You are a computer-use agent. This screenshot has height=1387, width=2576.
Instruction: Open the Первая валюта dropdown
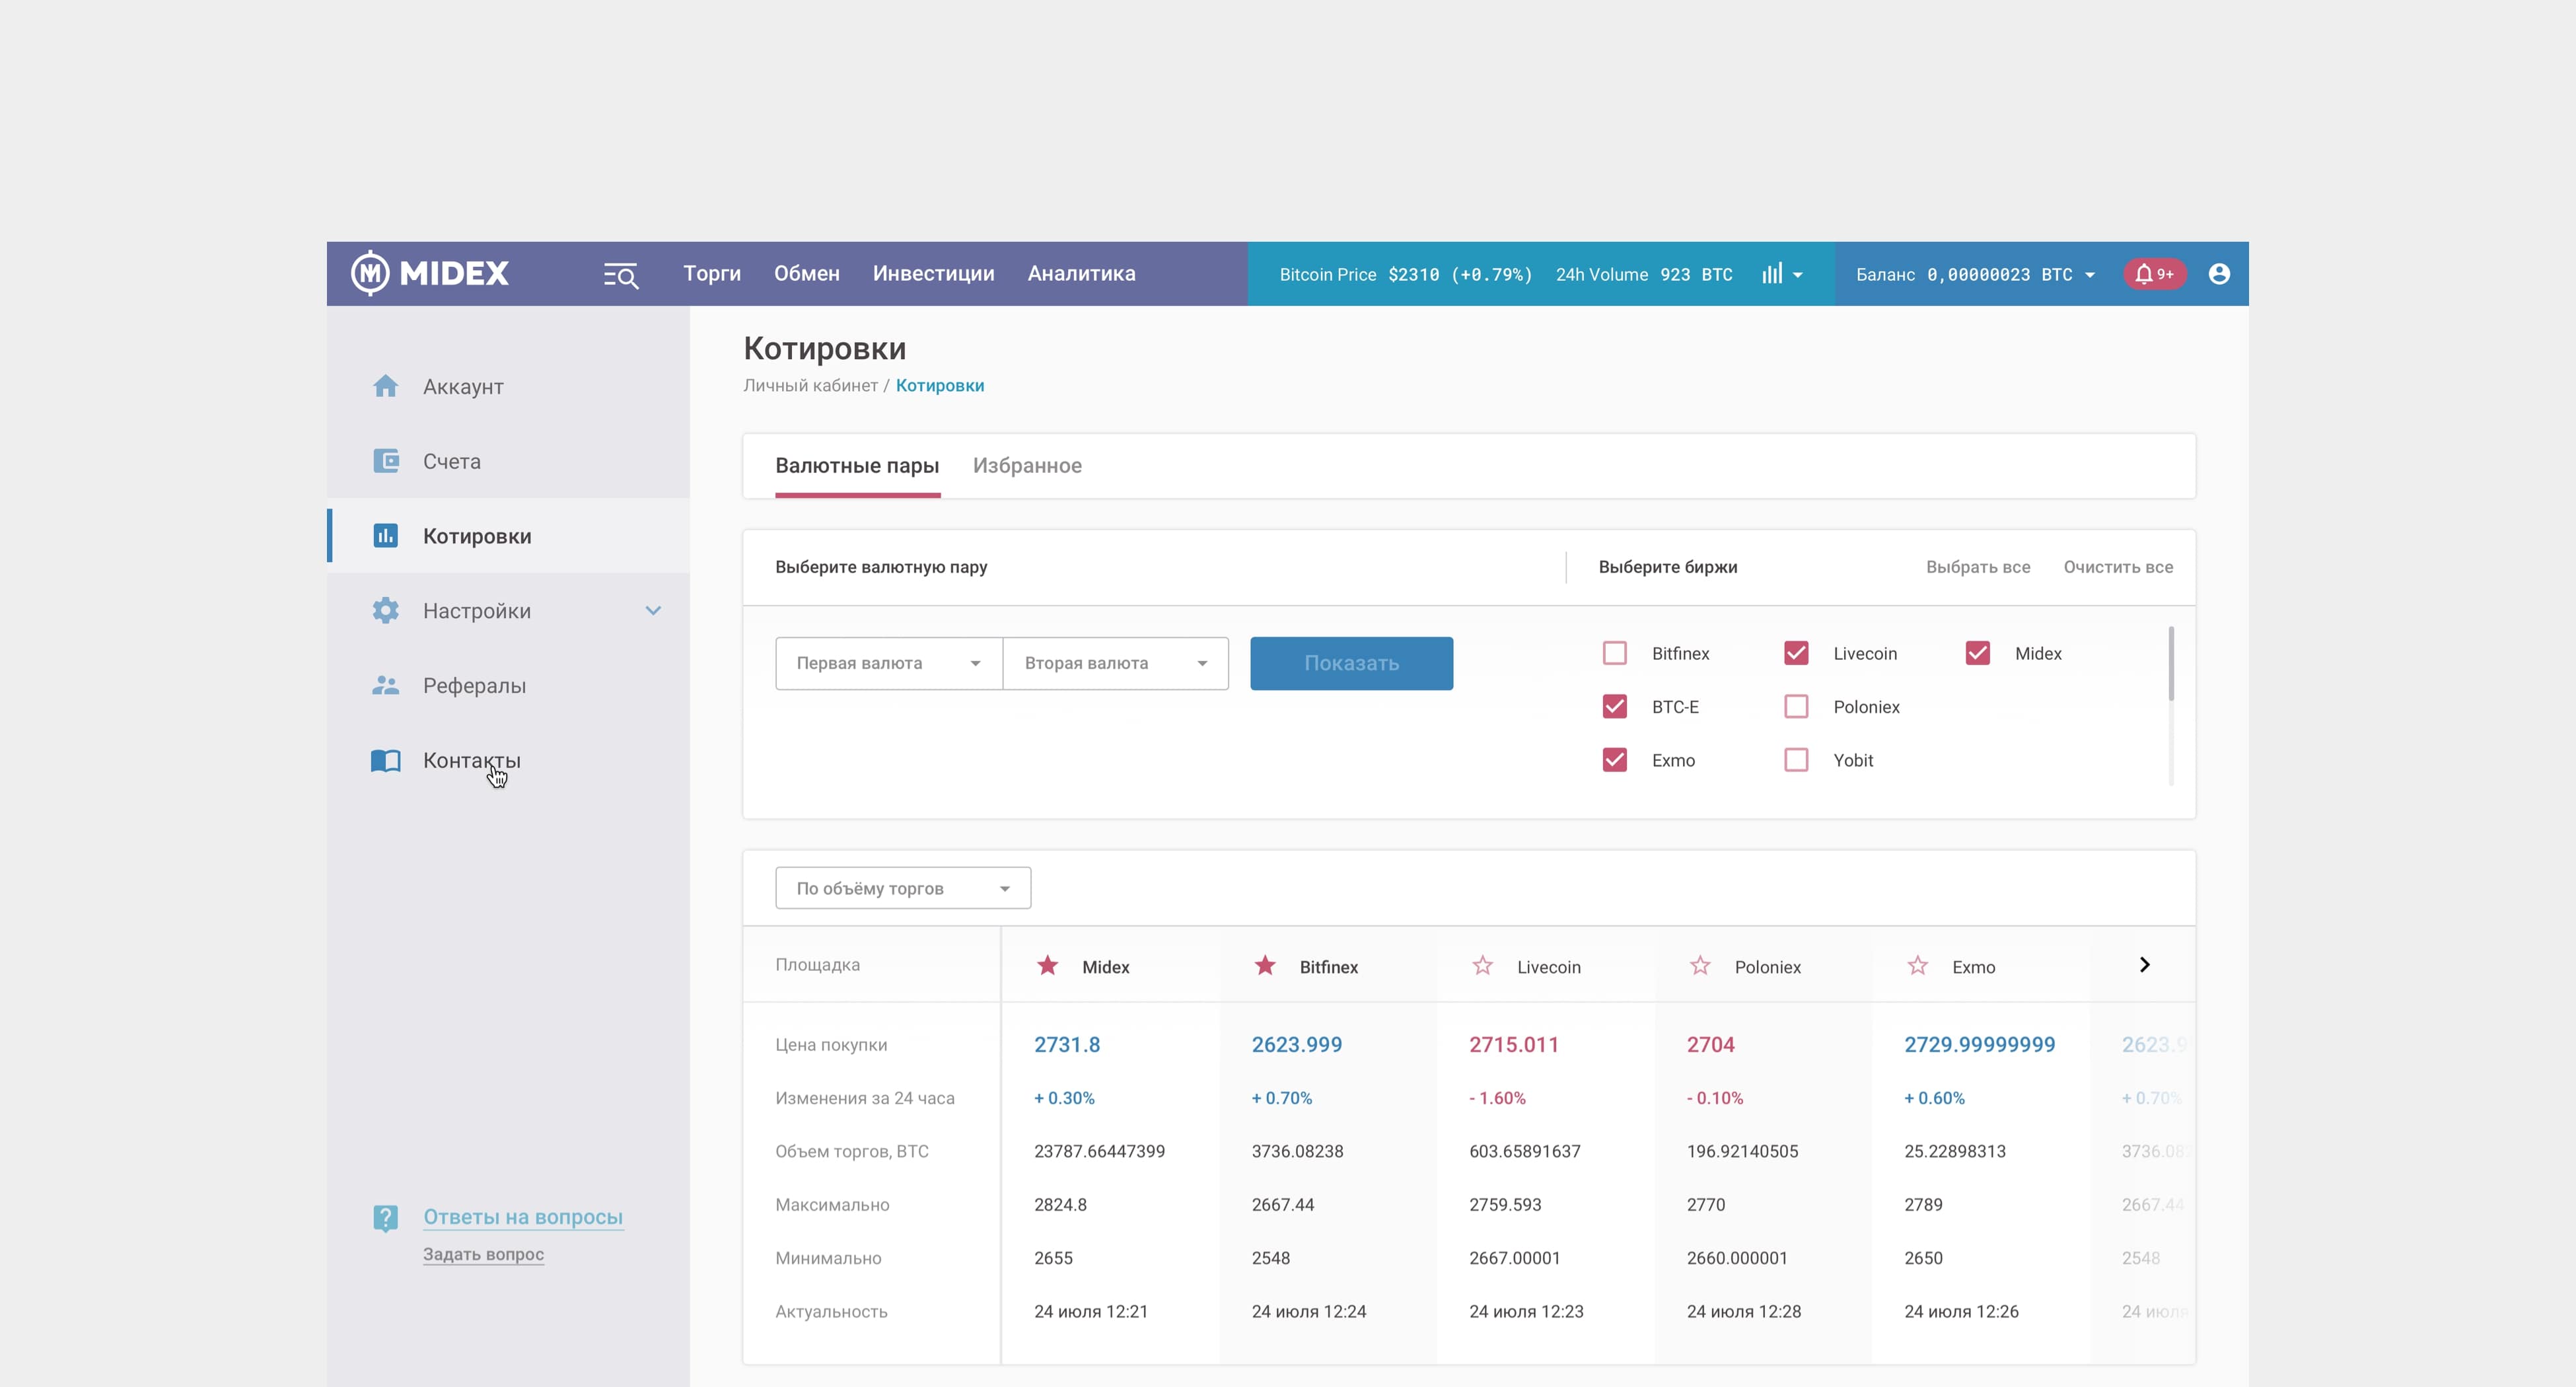889,663
